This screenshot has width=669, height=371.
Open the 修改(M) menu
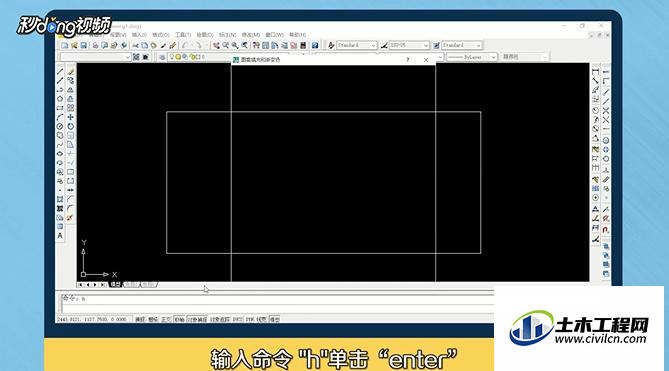coord(250,35)
